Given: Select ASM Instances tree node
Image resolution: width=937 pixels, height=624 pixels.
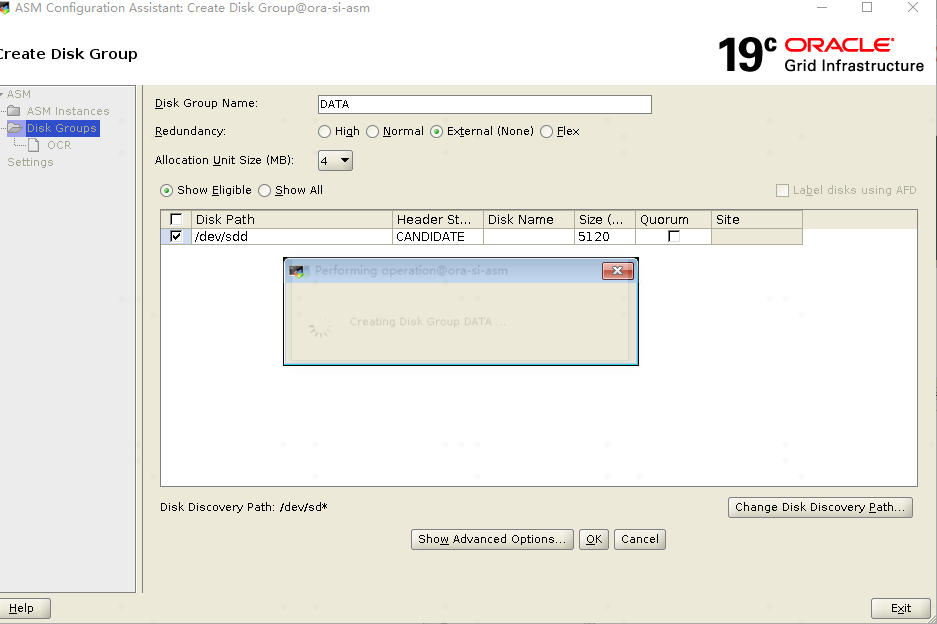Looking at the screenshot, I should (68, 111).
